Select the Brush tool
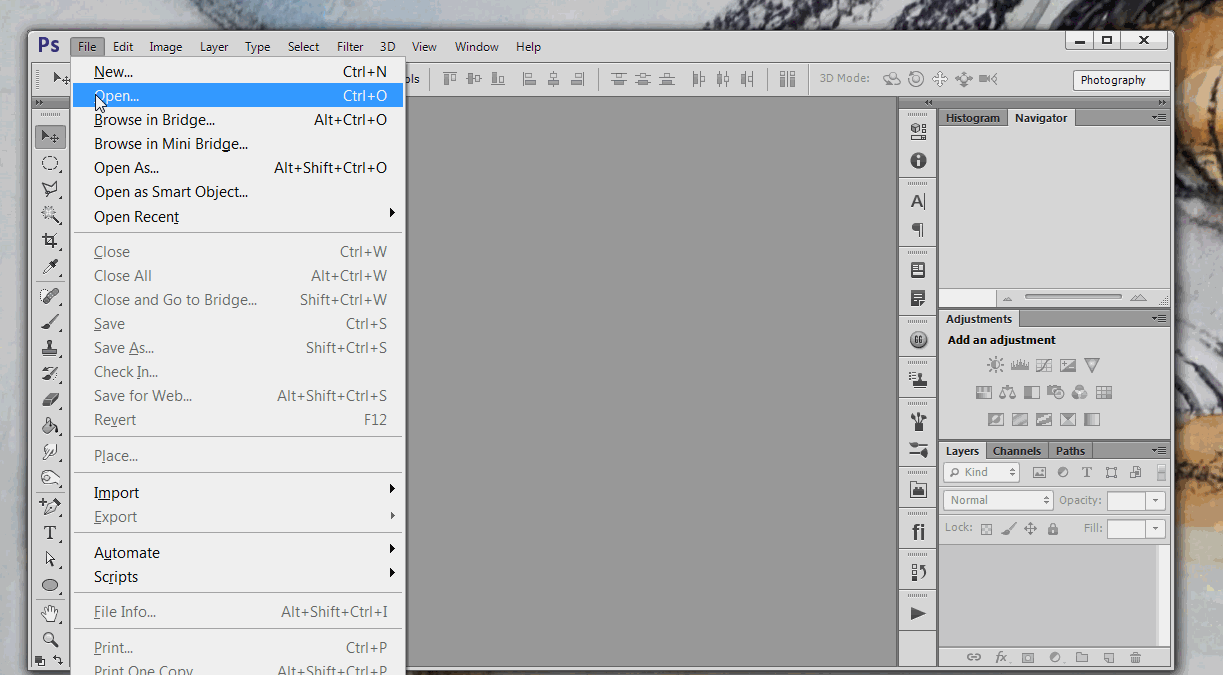The image size is (1223, 675). click(50, 322)
